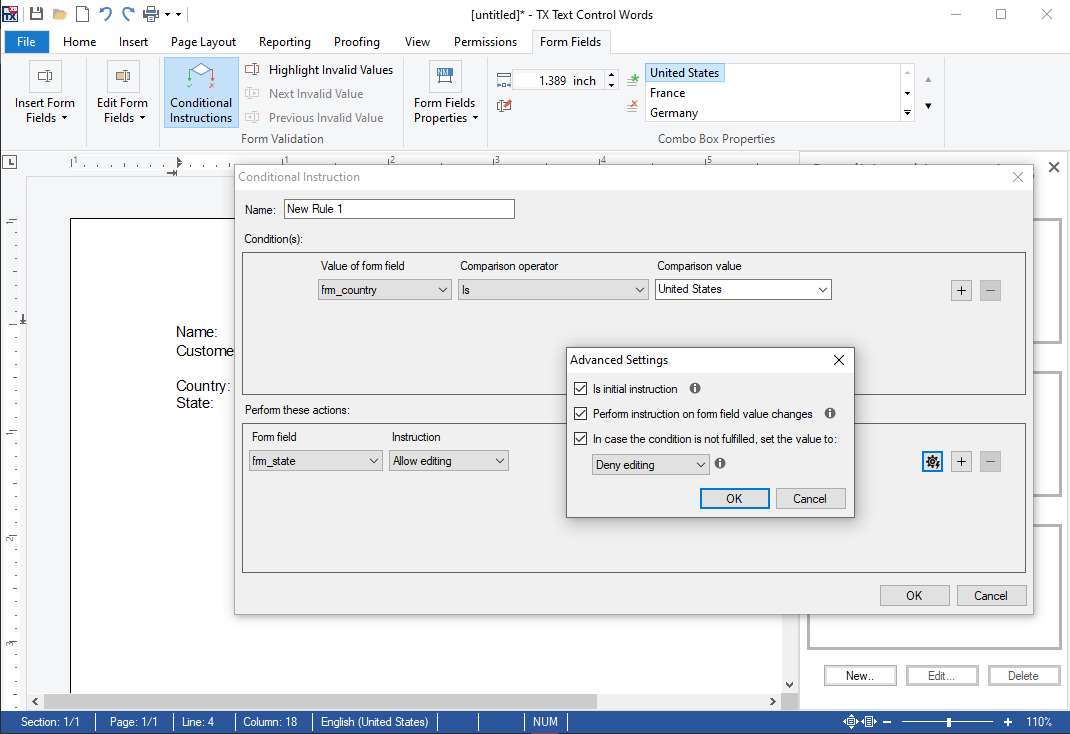Click the Insert Form Fields icon
Viewport: 1070px width, 734px height.
(45, 76)
